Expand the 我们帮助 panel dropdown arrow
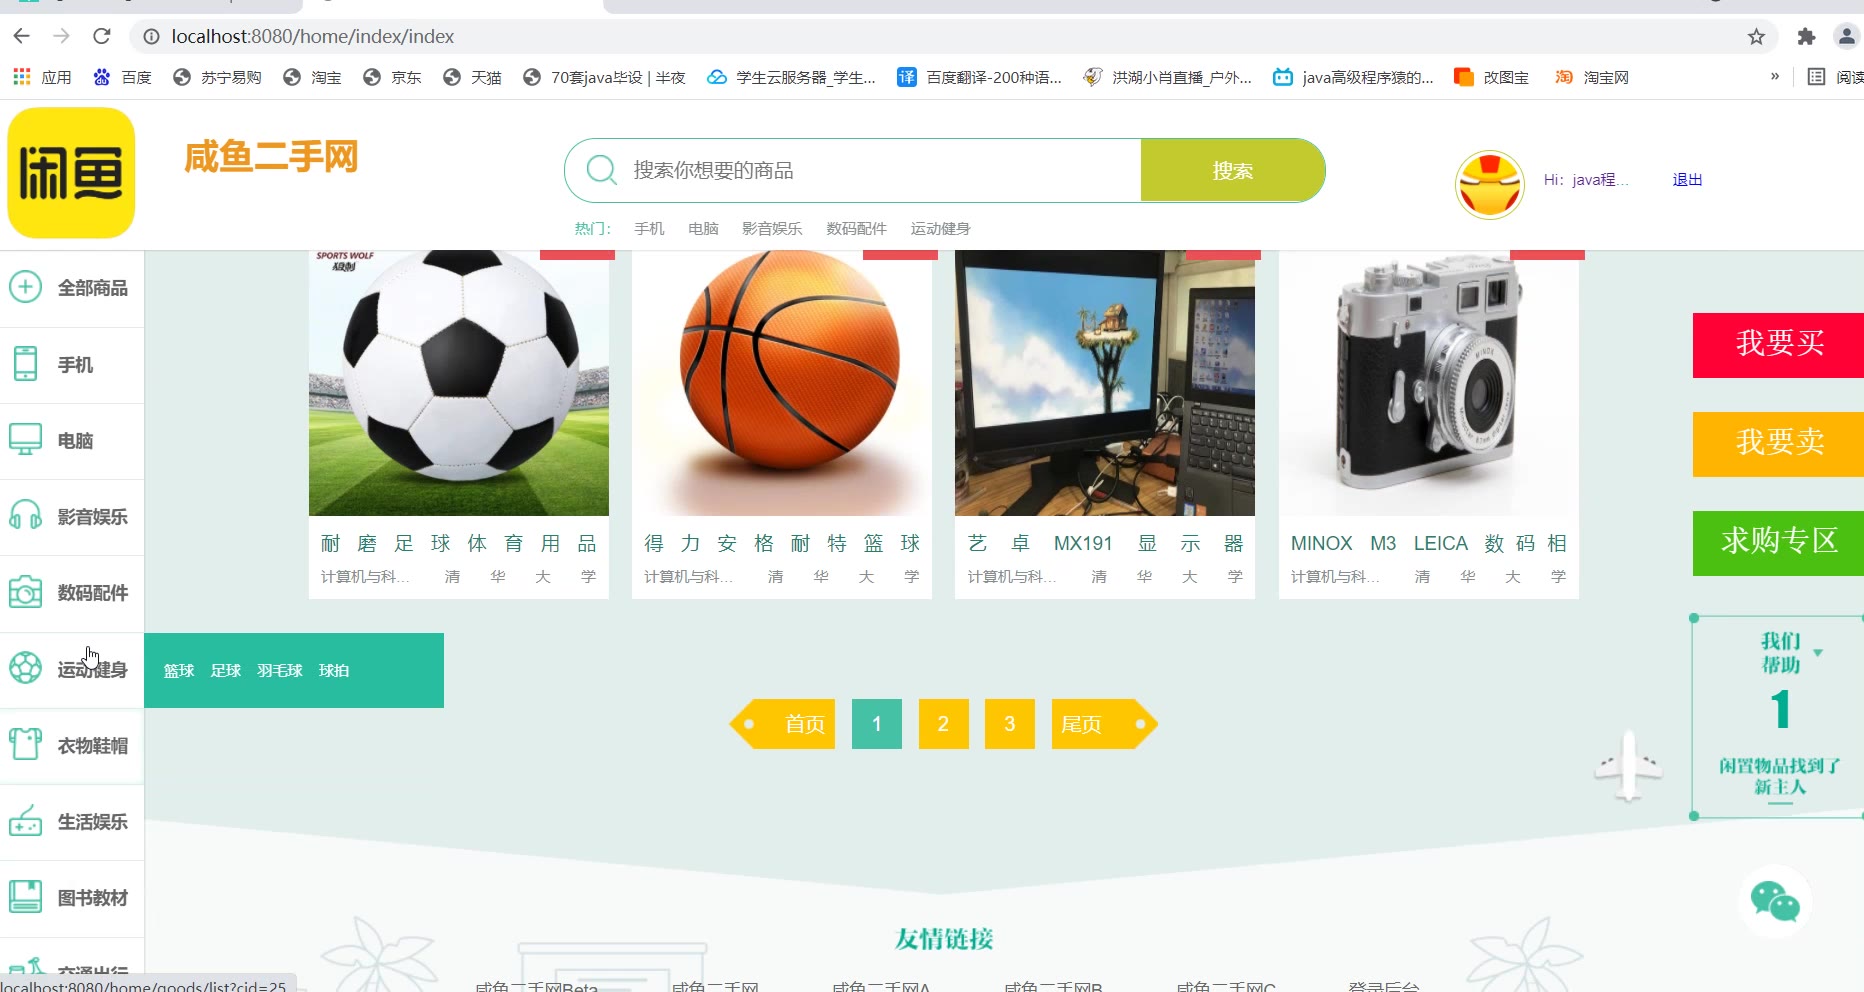Screen dimensions: 1864x992 [x=1818, y=653]
